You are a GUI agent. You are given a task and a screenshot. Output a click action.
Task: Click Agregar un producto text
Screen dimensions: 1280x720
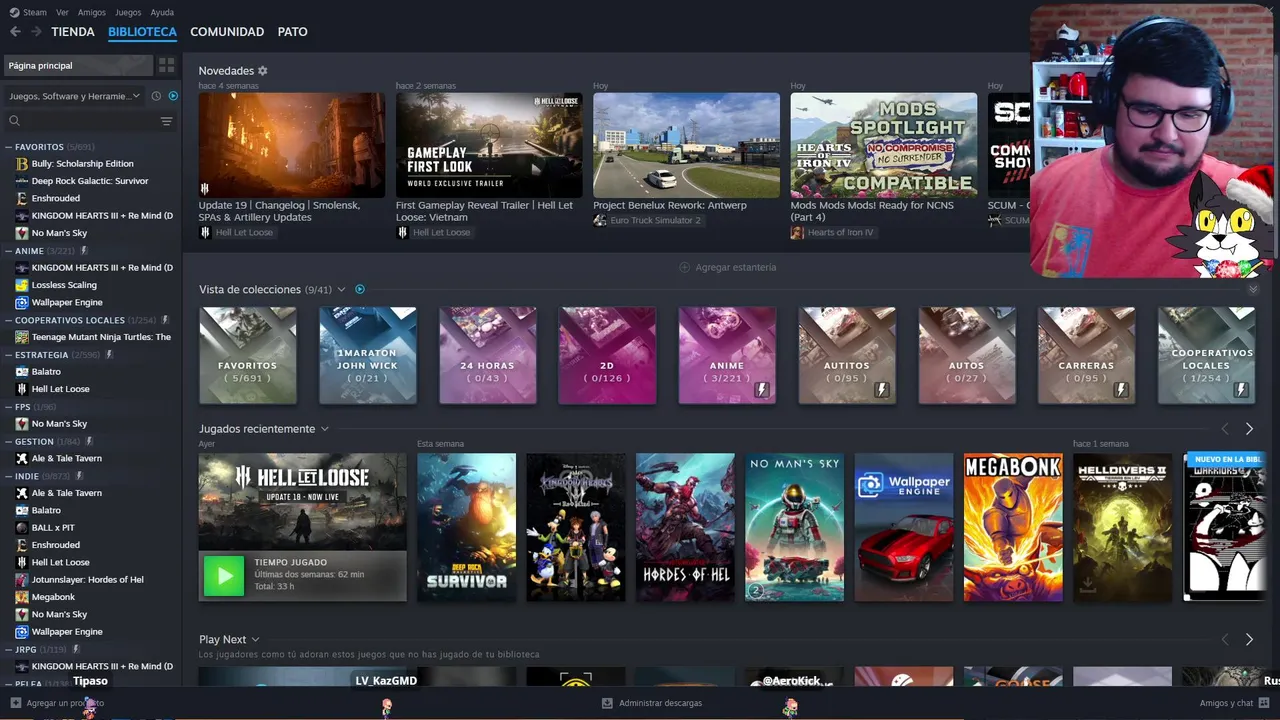pyautogui.click(x=65, y=703)
